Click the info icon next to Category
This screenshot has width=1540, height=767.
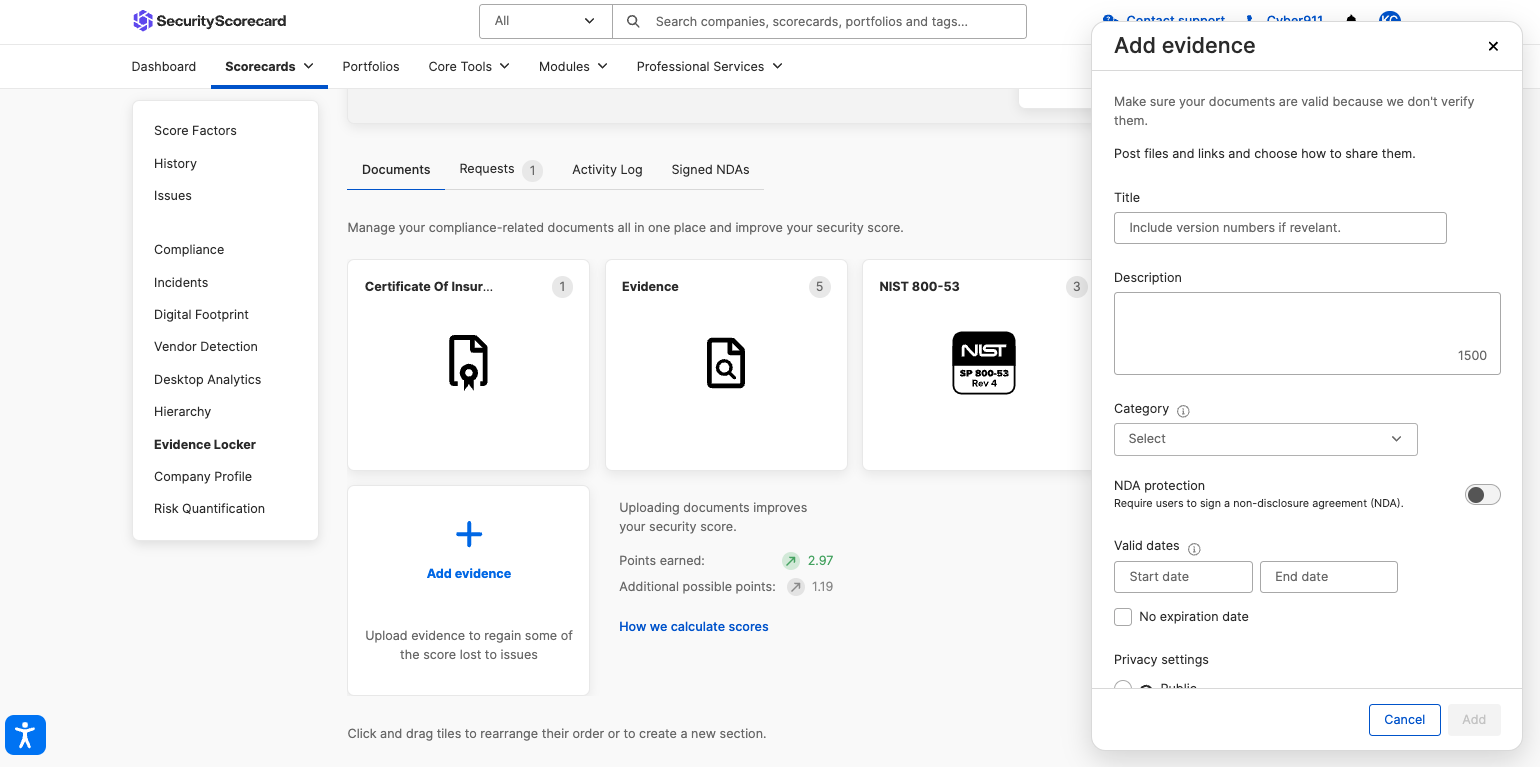tap(1183, 411)
